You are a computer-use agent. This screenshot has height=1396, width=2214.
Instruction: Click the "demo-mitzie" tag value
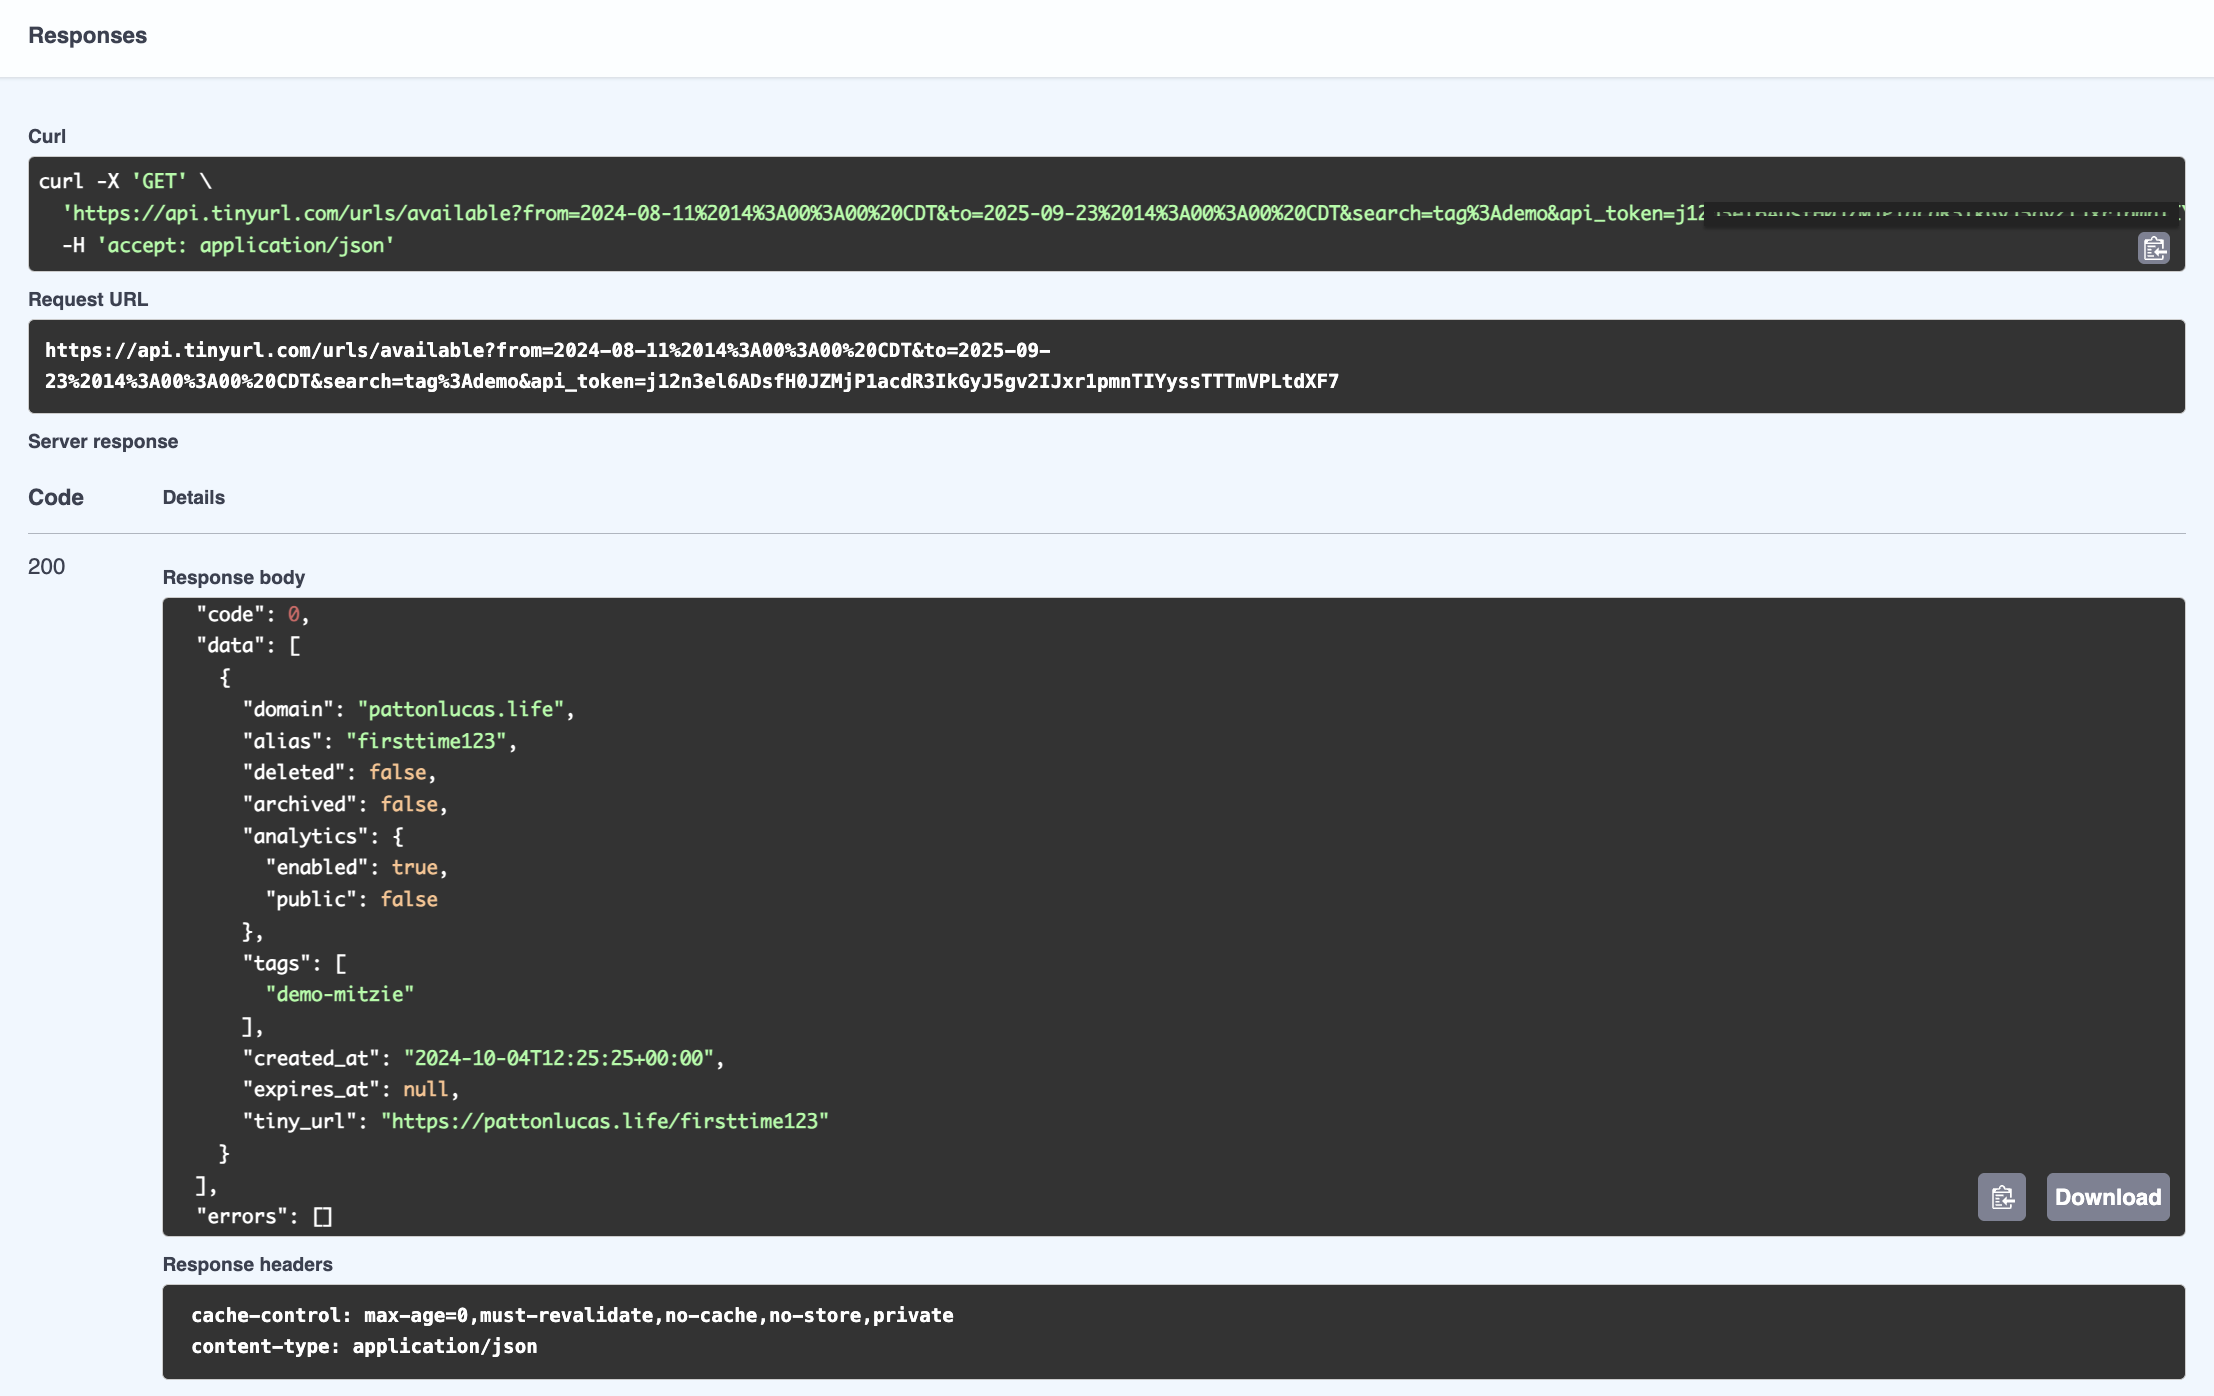pyautogui.click(x=339, y=994)
